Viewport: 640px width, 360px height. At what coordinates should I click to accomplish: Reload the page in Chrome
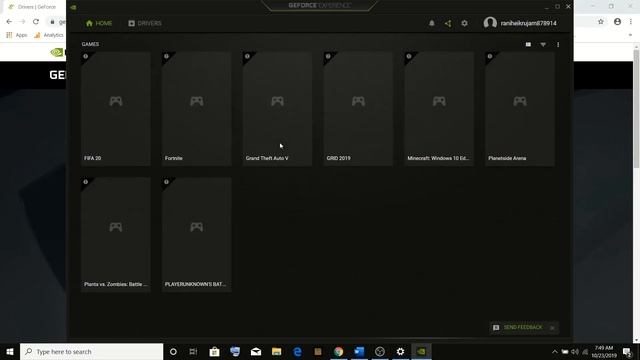36,22
